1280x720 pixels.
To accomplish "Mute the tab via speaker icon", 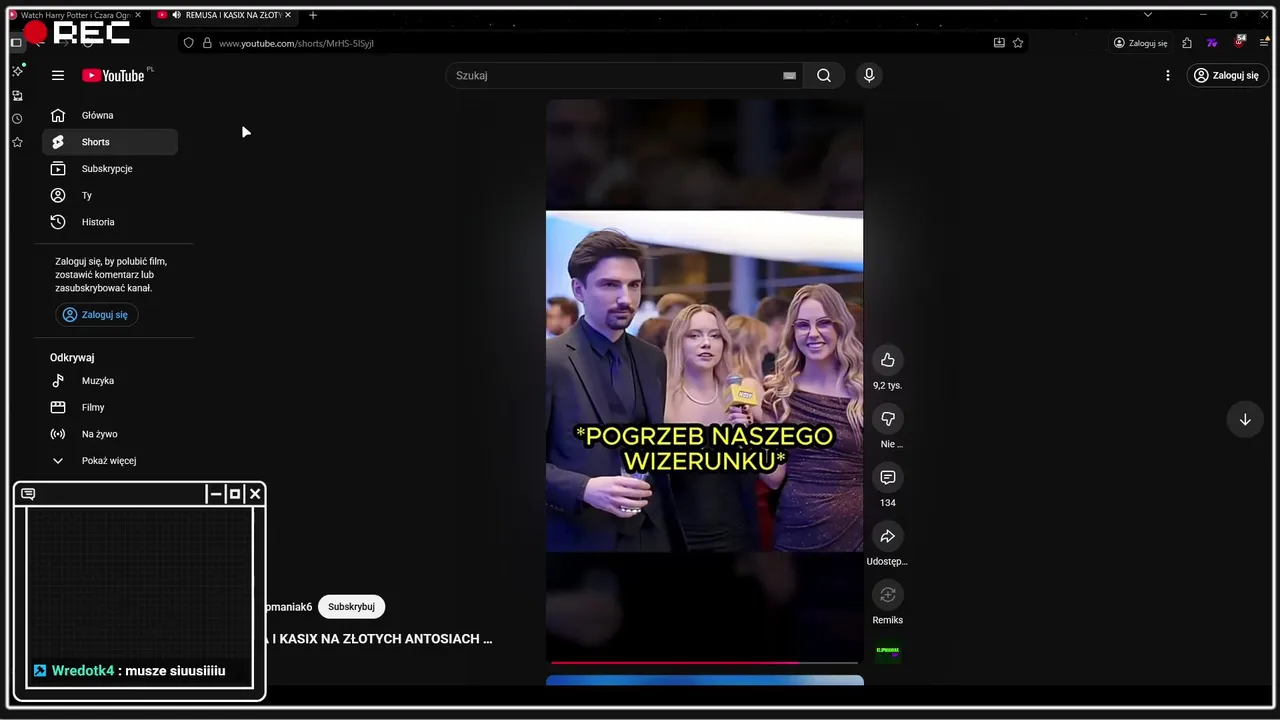I will tap(176, 15).
